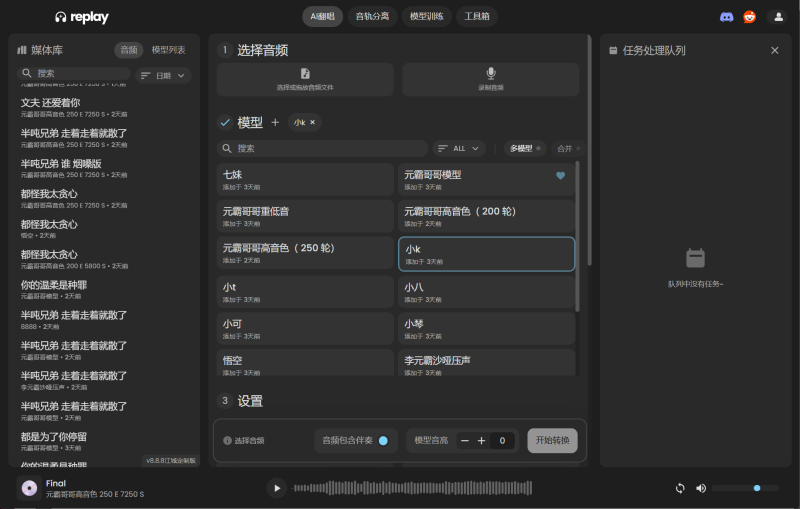Screen dimensions: 800x509
Task: Toggle the loop playback icon
Action: pyautogui.click(x=680, y=488)
